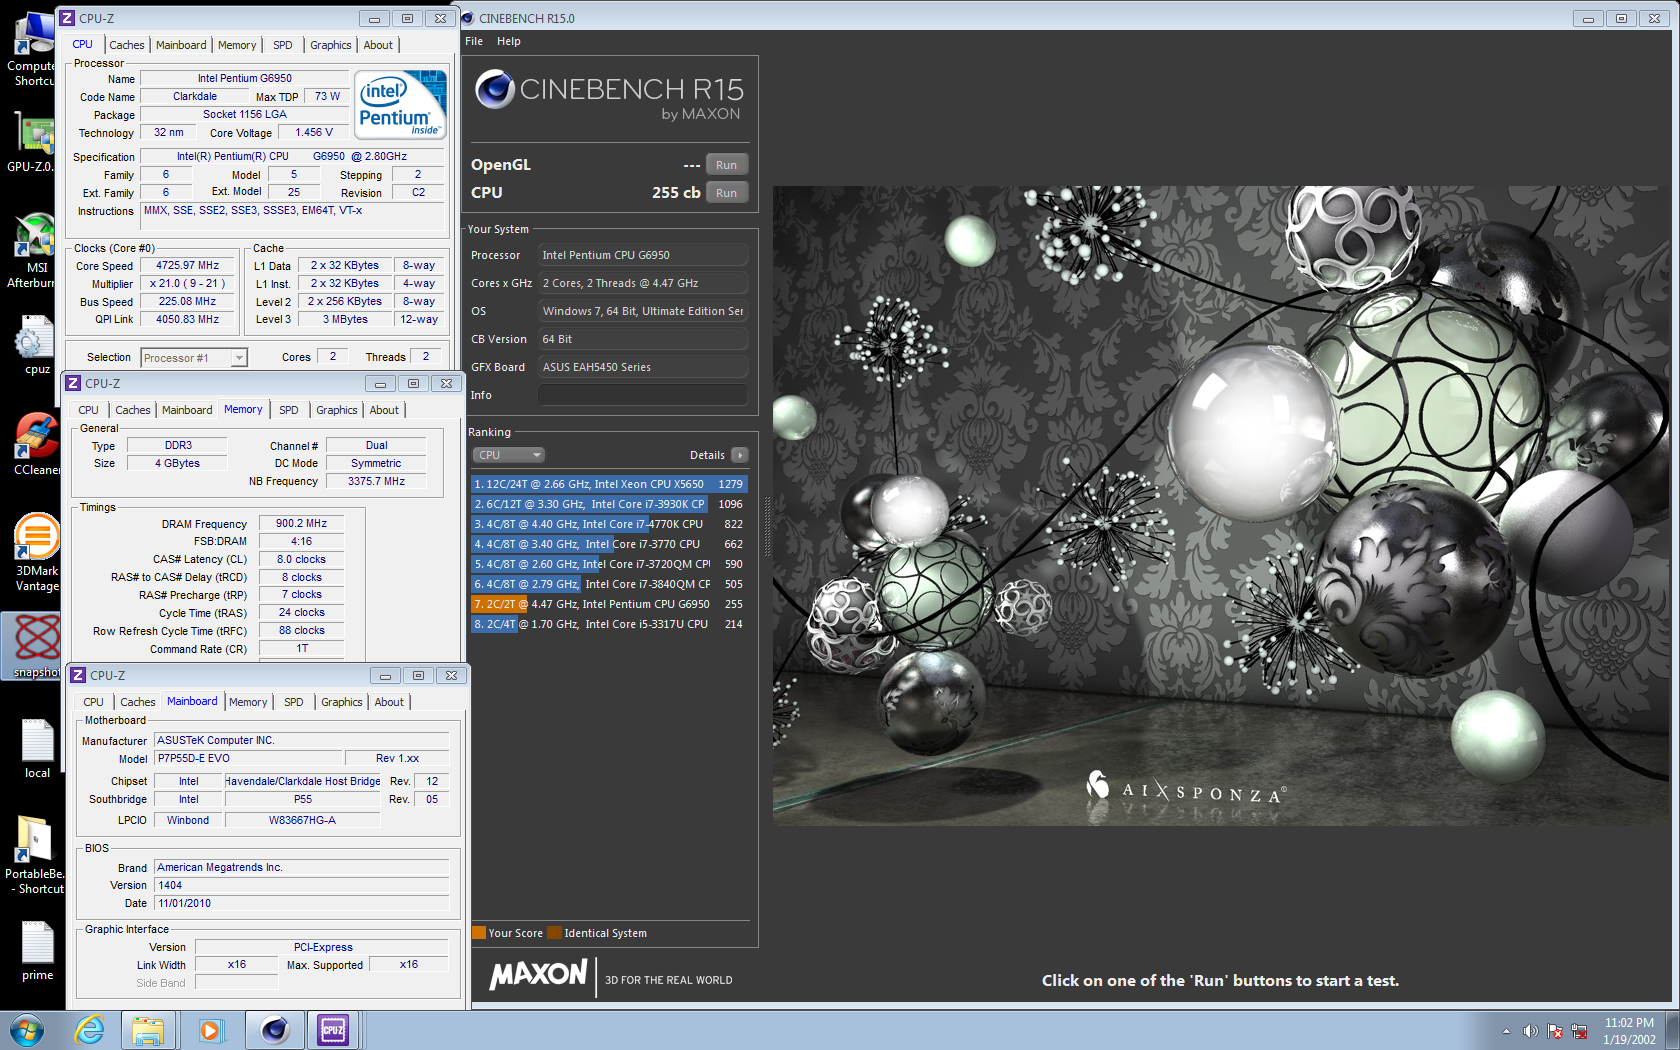
Task: Run the OpenGL benchmark
Action: pyautogui.click(x=727, y=165)
